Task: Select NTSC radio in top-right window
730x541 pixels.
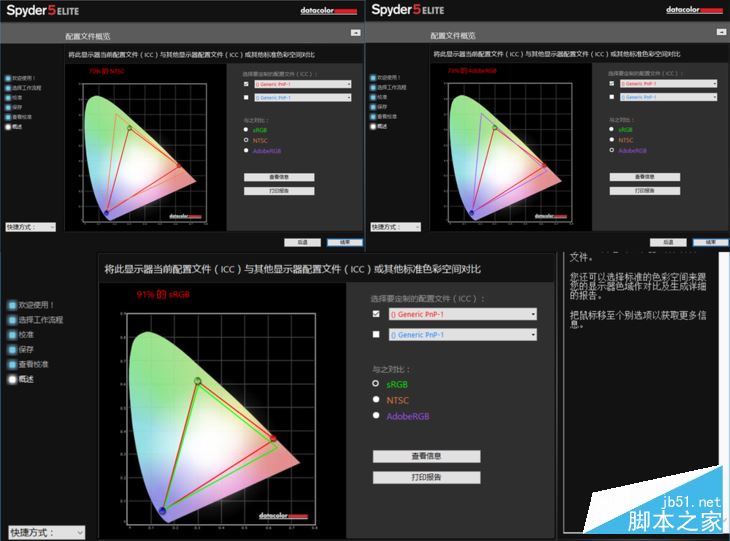Action: click(611, 140)
